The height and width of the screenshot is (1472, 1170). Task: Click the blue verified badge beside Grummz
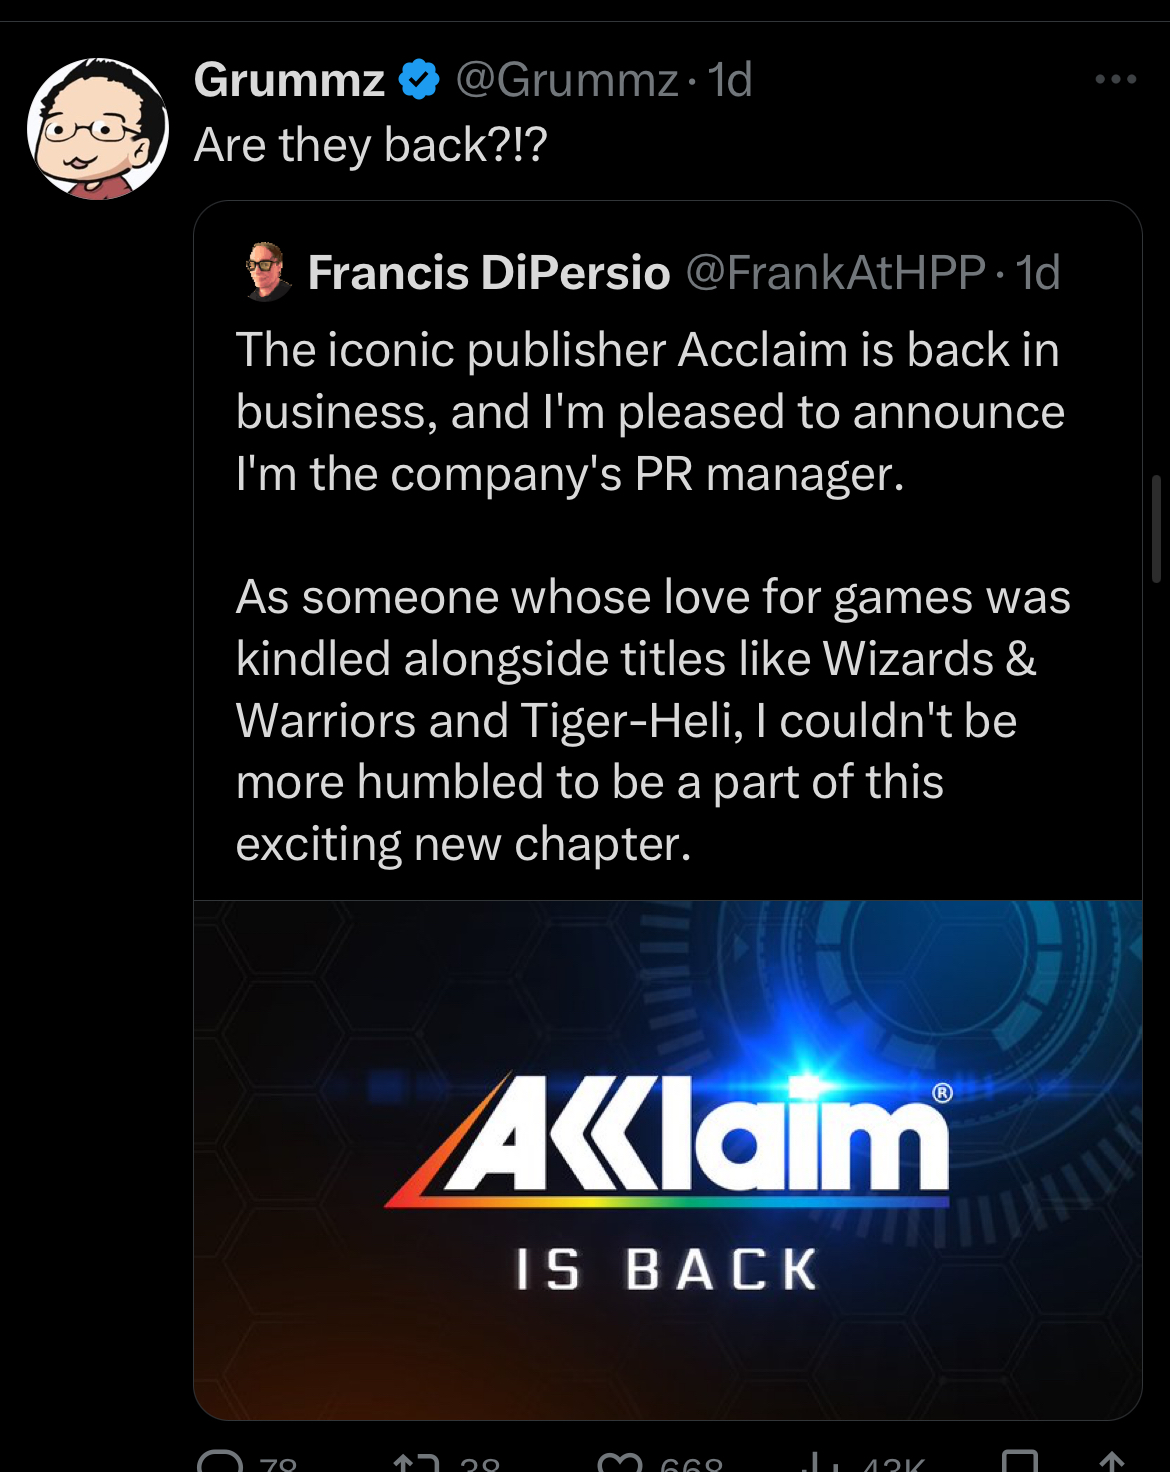419,80
